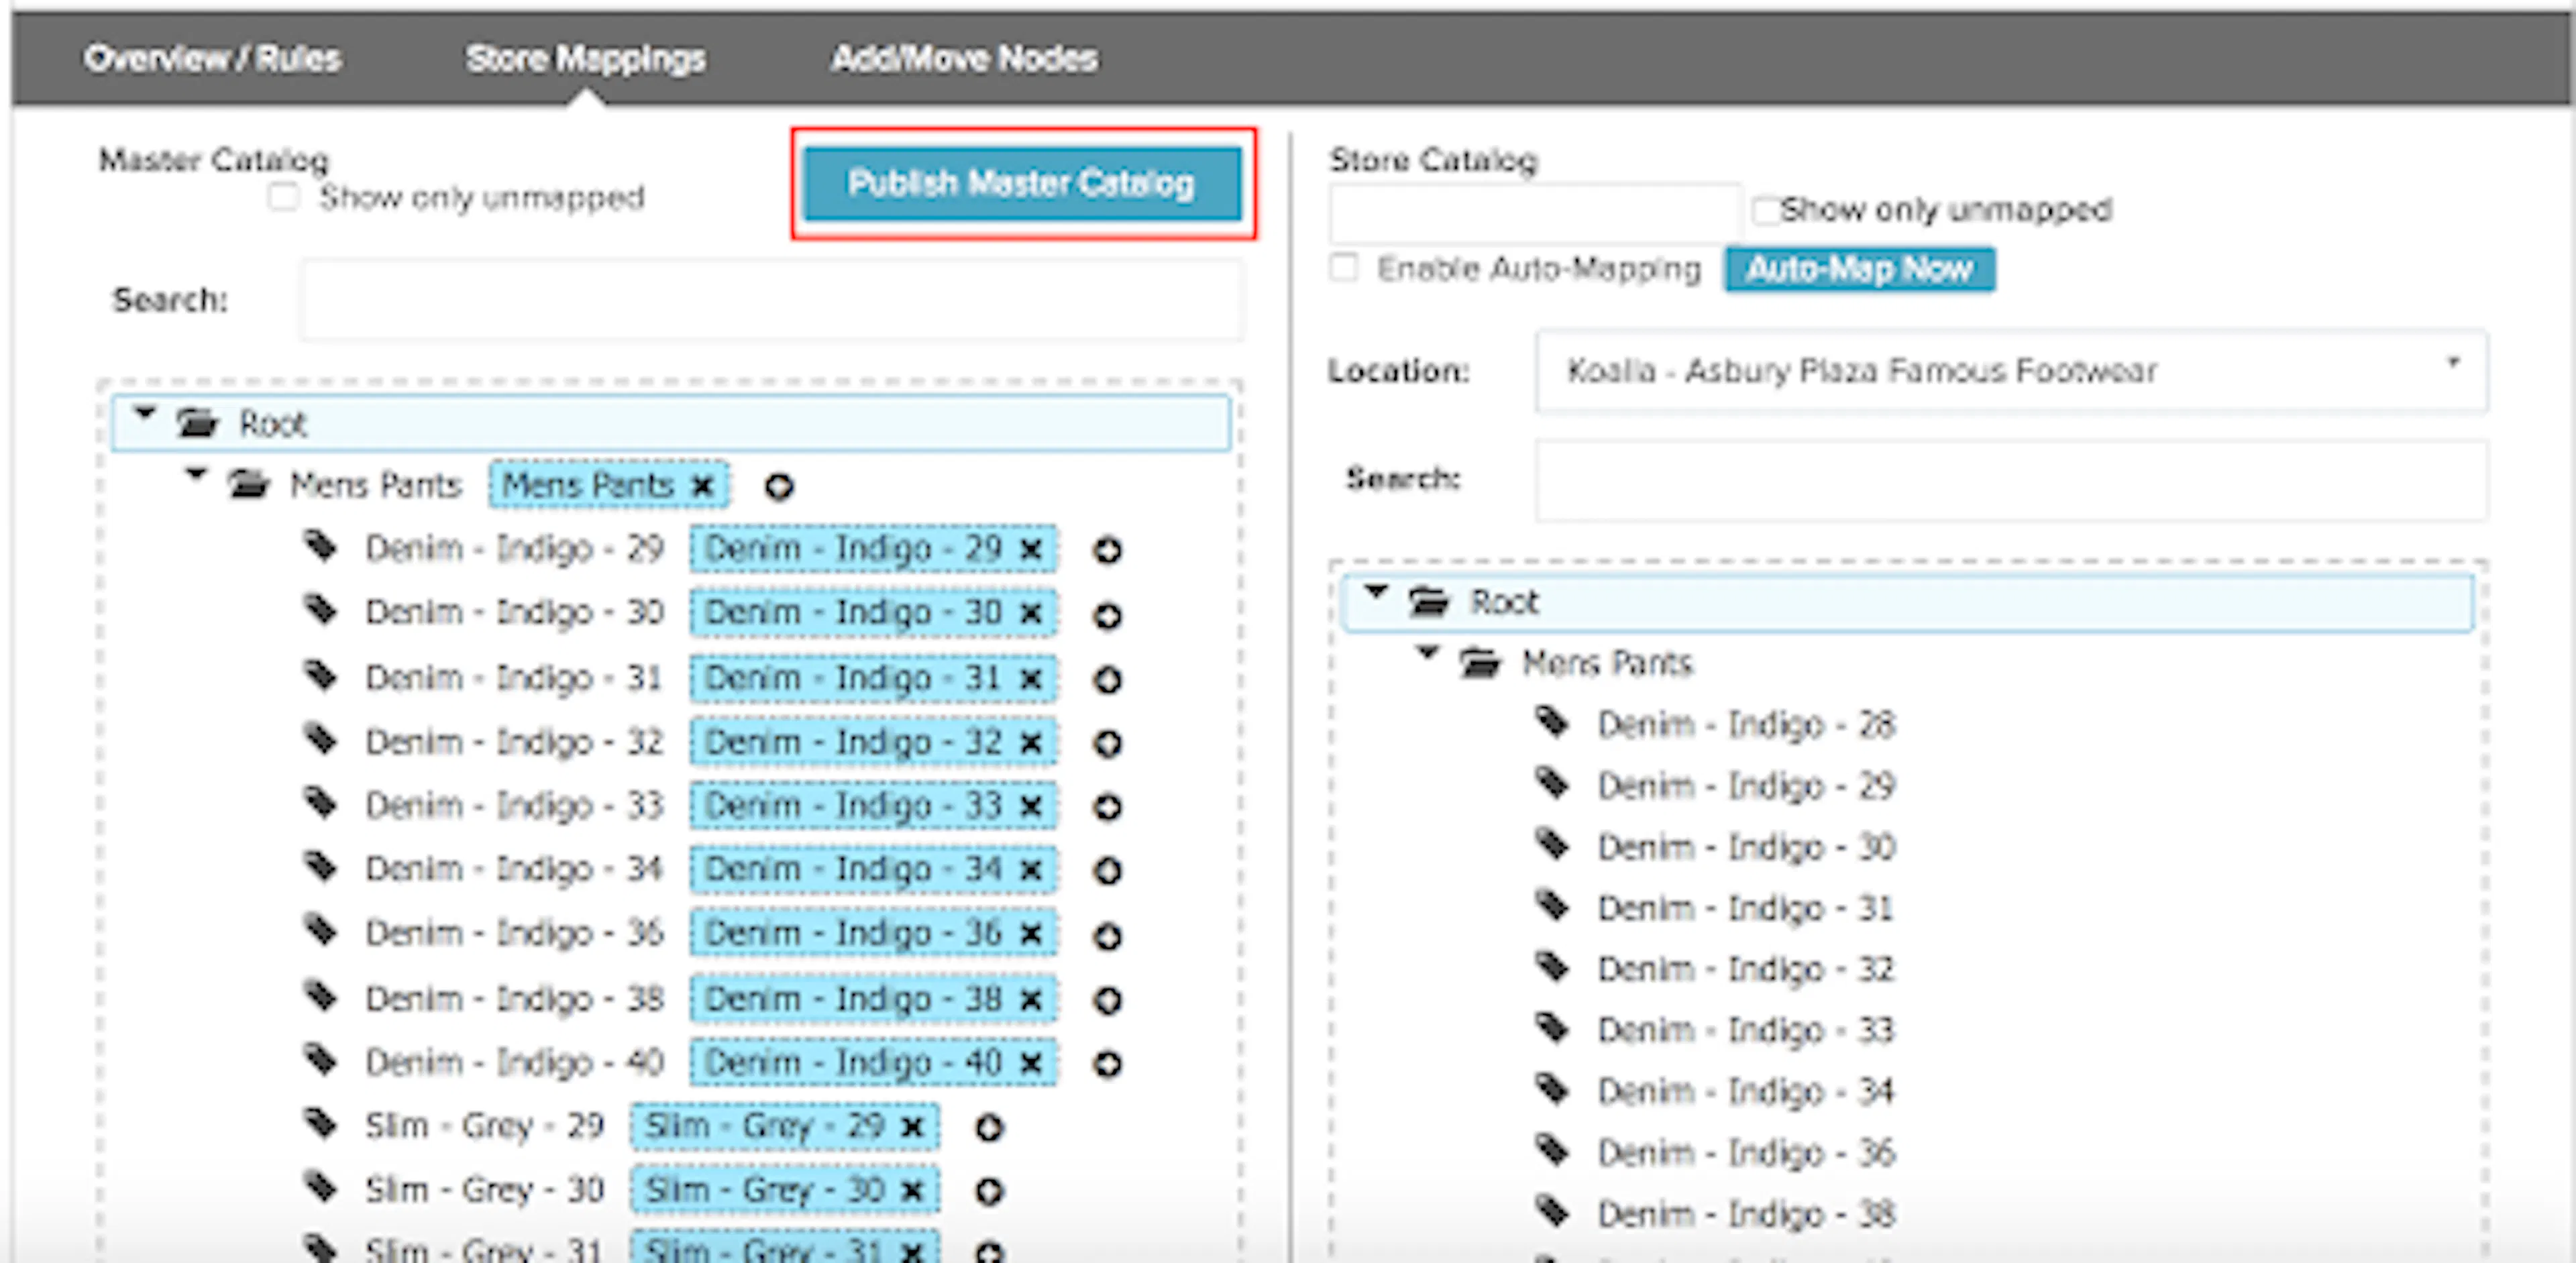
Task: Remove mapping Denim - Indigo - 38
Action: coord(1031,1000)
